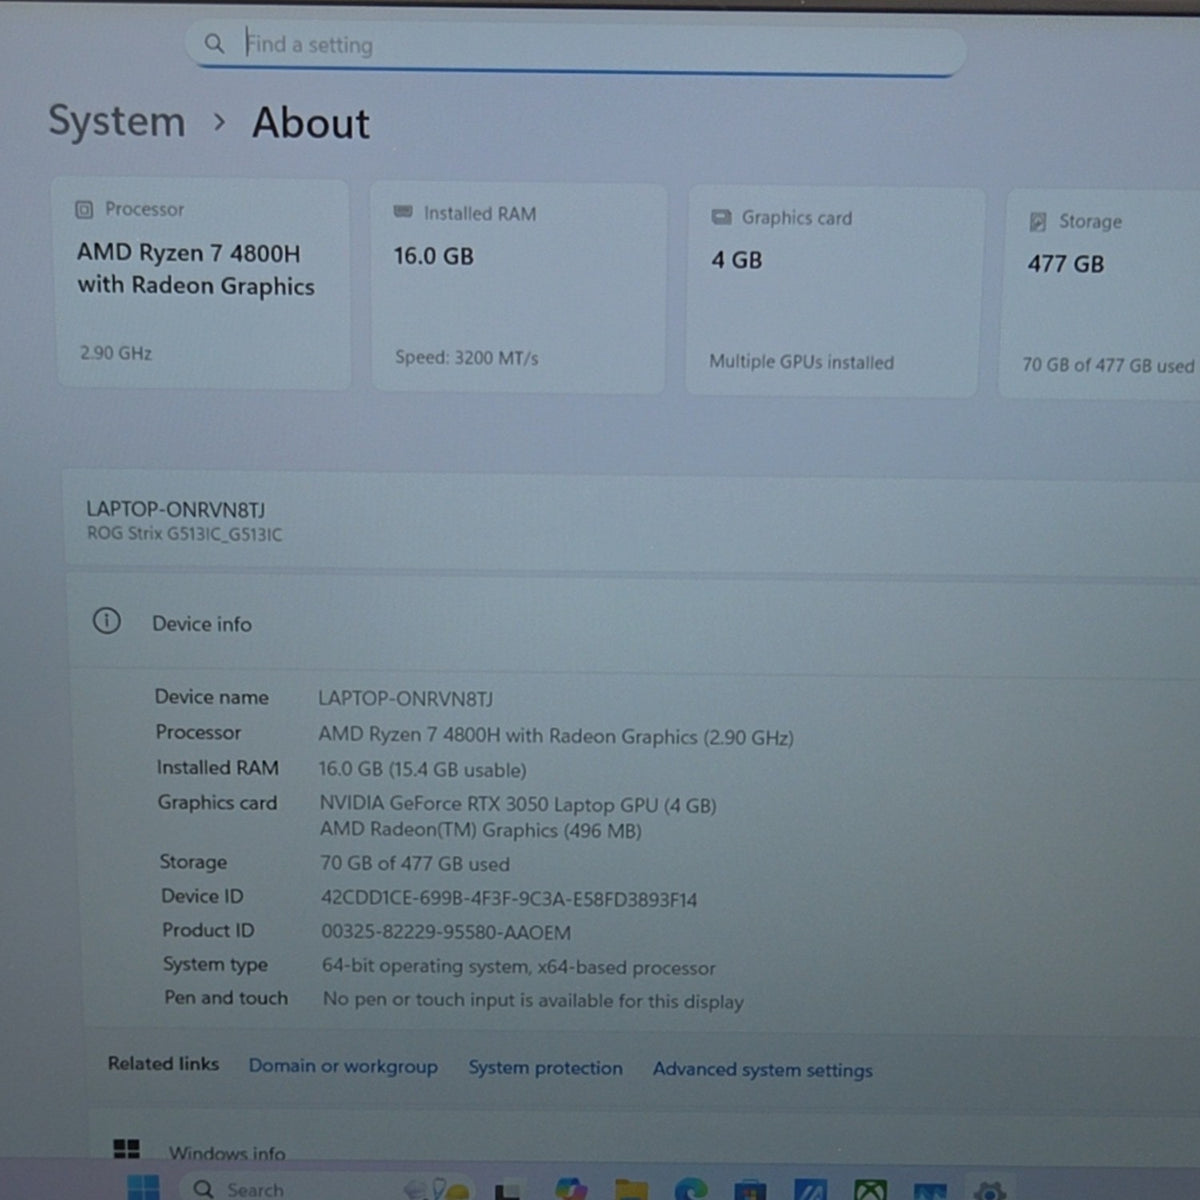1200x1200 pixels.
Task: Collapse the Device info section
Action: pyautogui.click(x=634, y=623)
